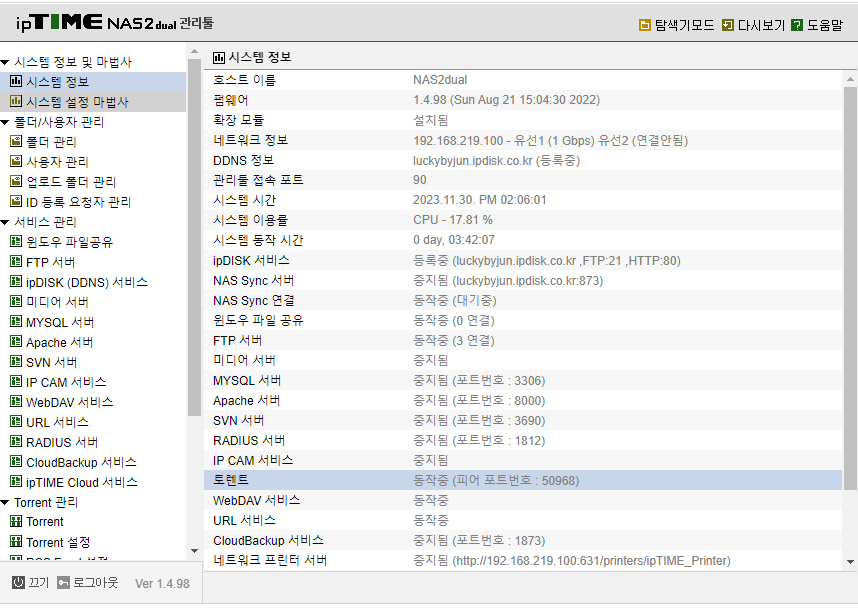858x610 pixels.
Task: Click the main panel scroll down arrow
Action: (850, 562)
